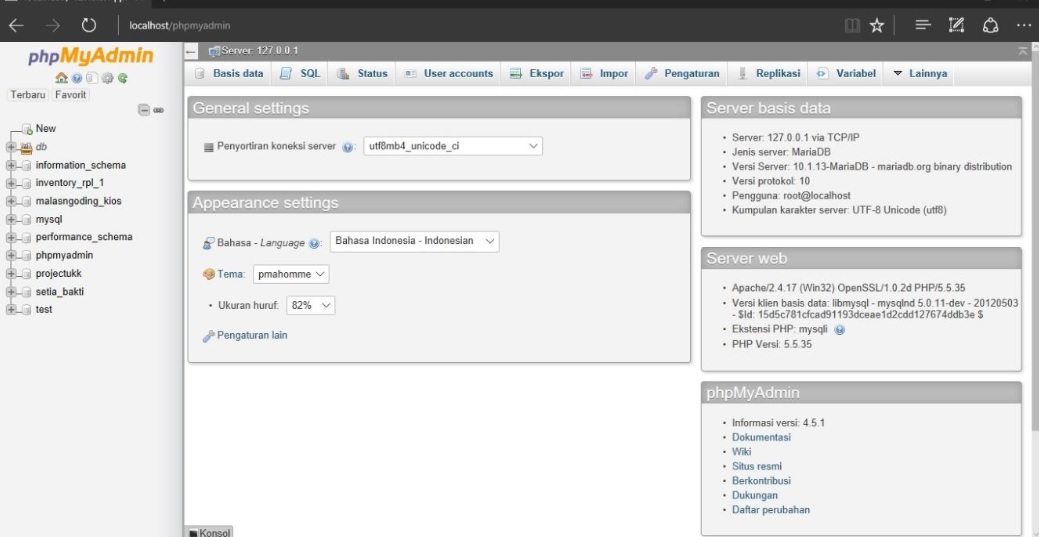Refresh the page with browser reload icon

pos(89,26)
